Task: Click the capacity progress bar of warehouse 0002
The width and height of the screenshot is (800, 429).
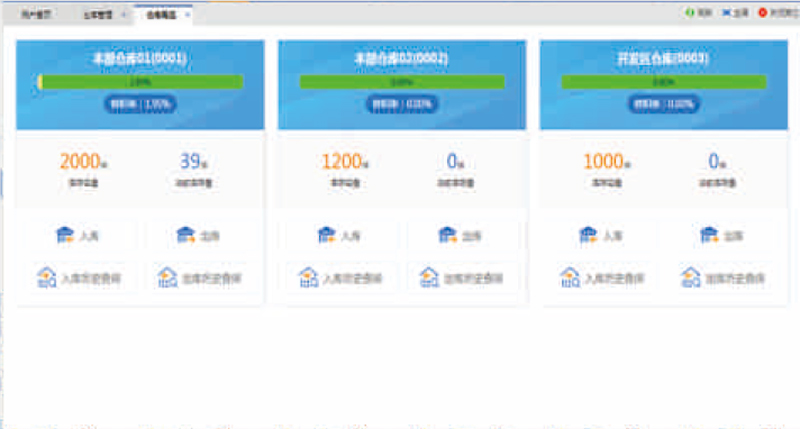Action: pyautogui.click(x=402, y=82)
